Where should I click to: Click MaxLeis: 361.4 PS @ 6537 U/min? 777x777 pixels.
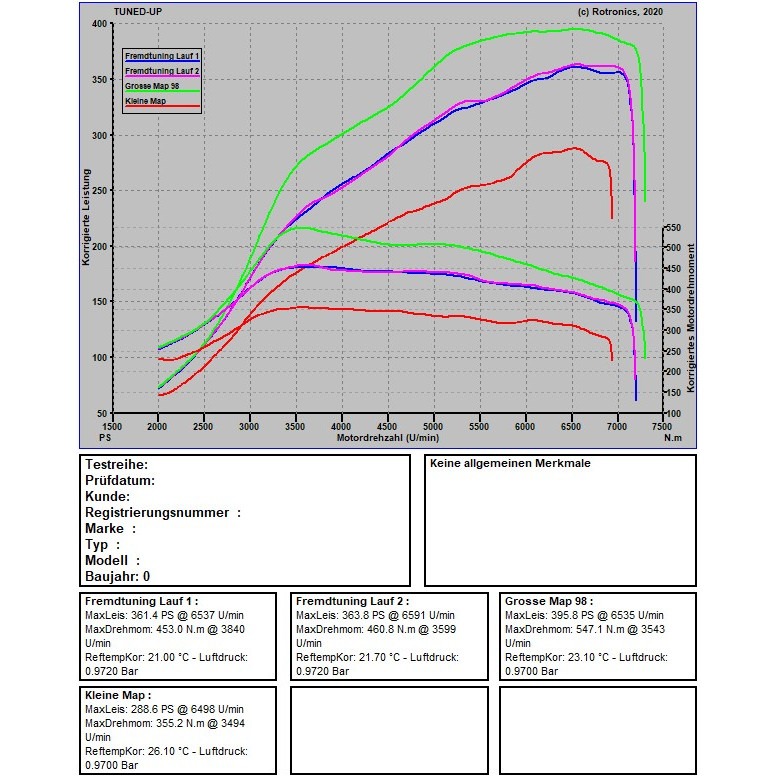click(x=164, y=615)
